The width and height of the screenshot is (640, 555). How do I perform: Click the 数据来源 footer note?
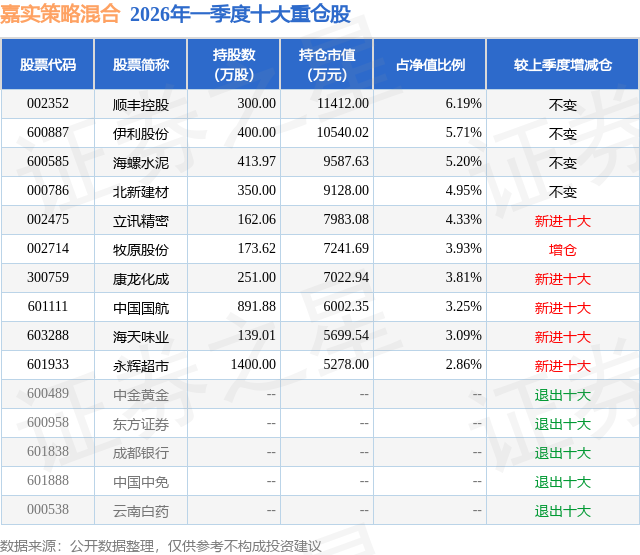tap(161, 546)
